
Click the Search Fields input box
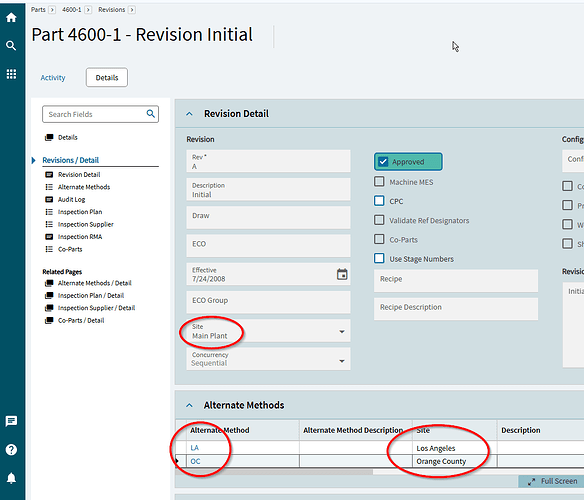tap(101, 114)
